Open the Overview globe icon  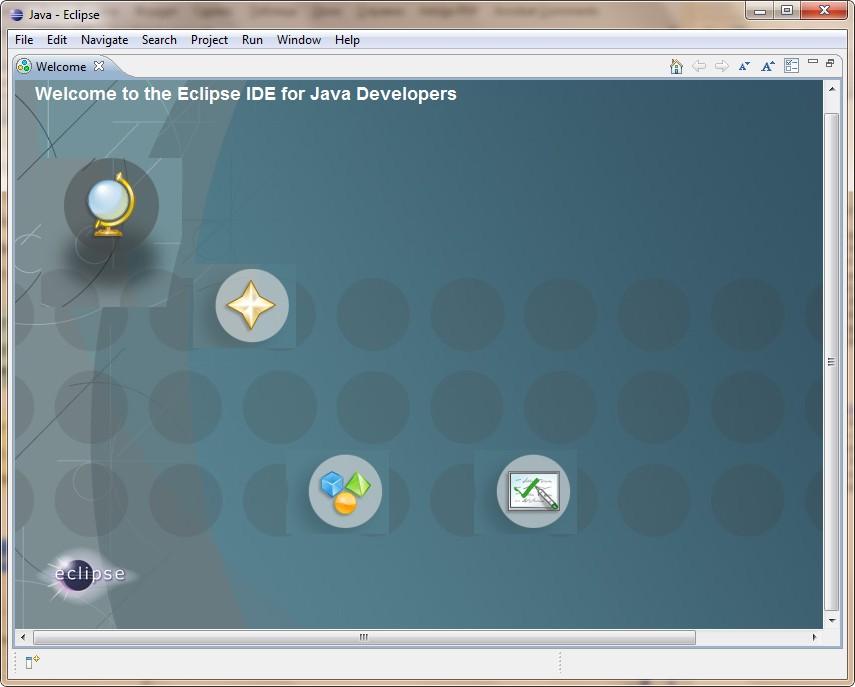click(x=111, y=205)
